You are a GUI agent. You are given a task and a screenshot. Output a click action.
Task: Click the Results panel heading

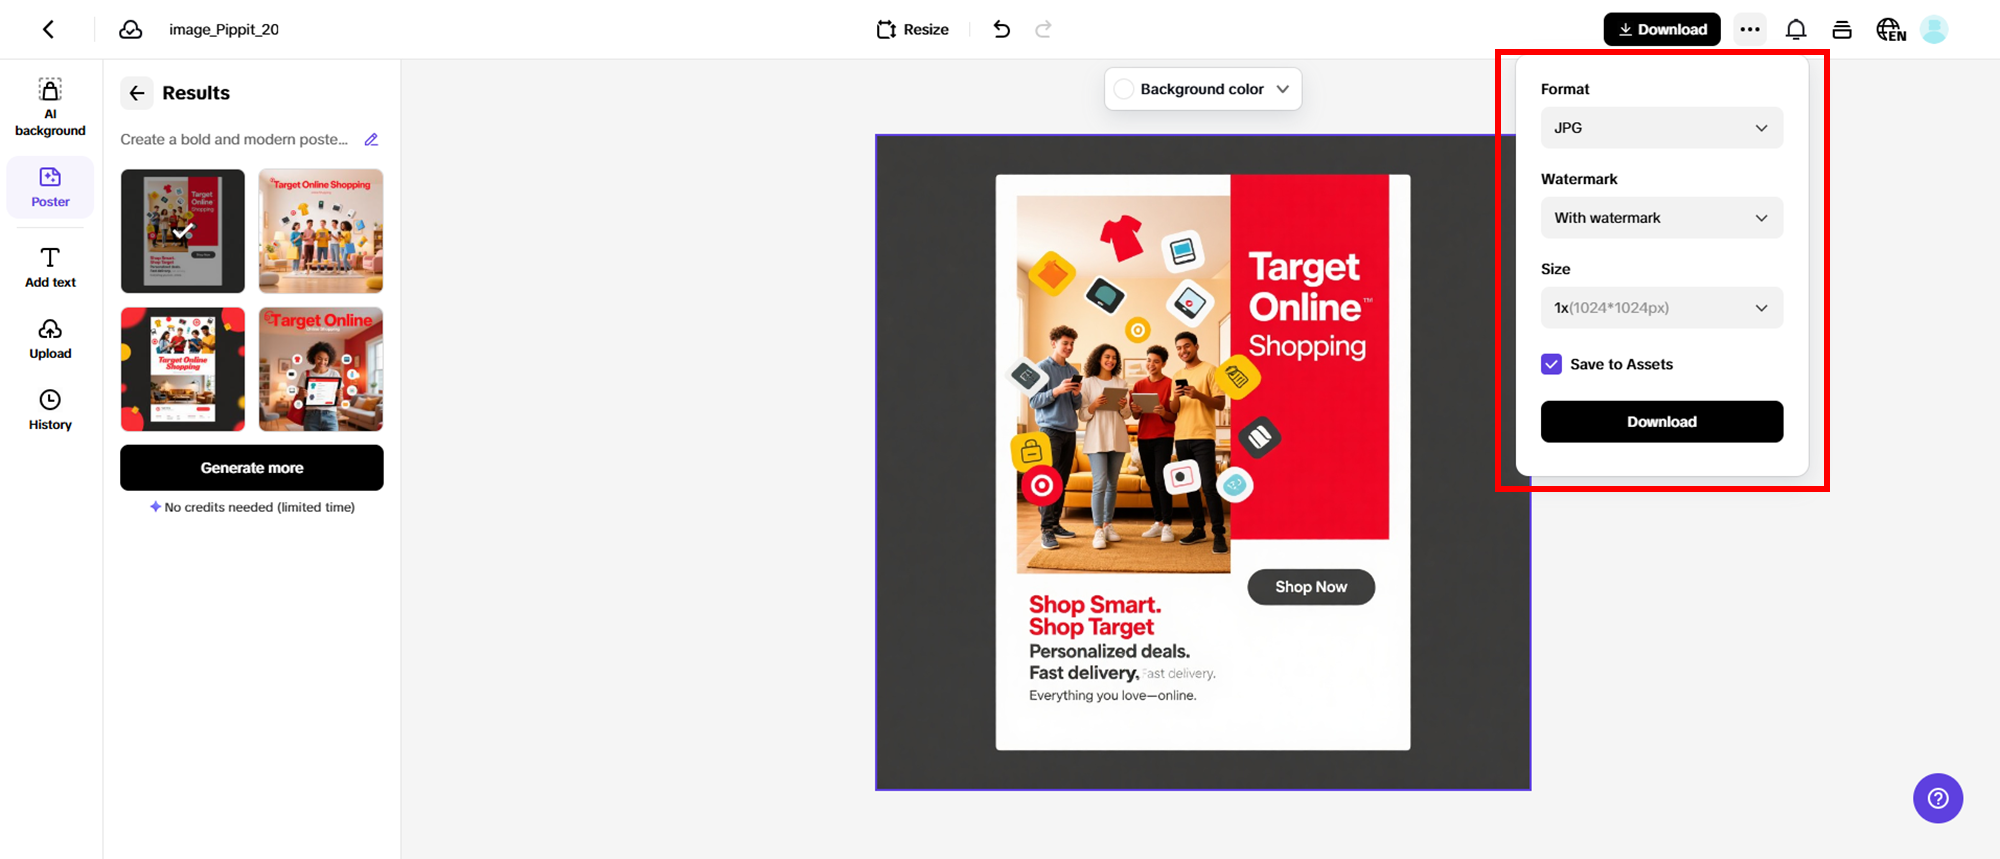pyautogui.click(x=196, y=93)
